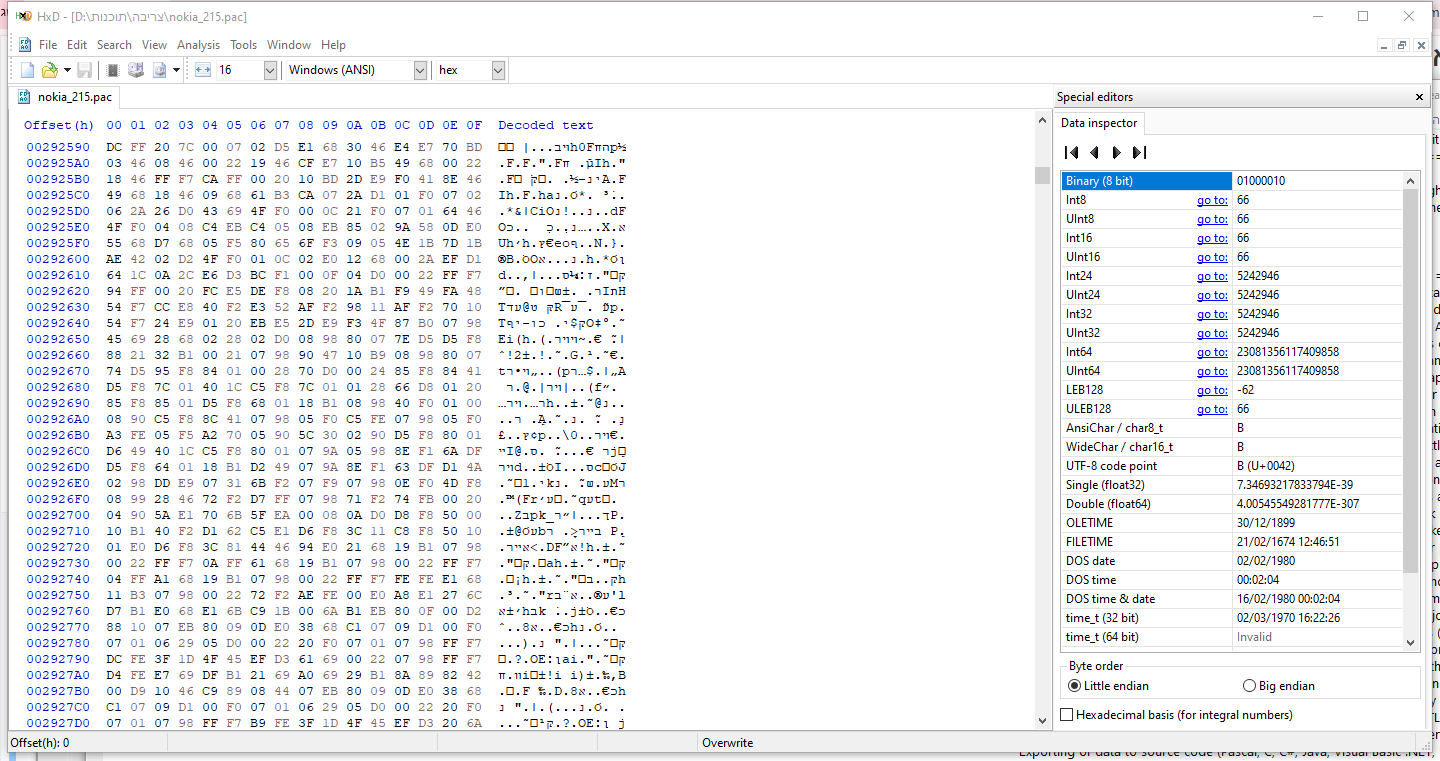This screenshot has height=761, width=1440.
Task: Click the Double (float64) value field
Action: [1317, 504]
